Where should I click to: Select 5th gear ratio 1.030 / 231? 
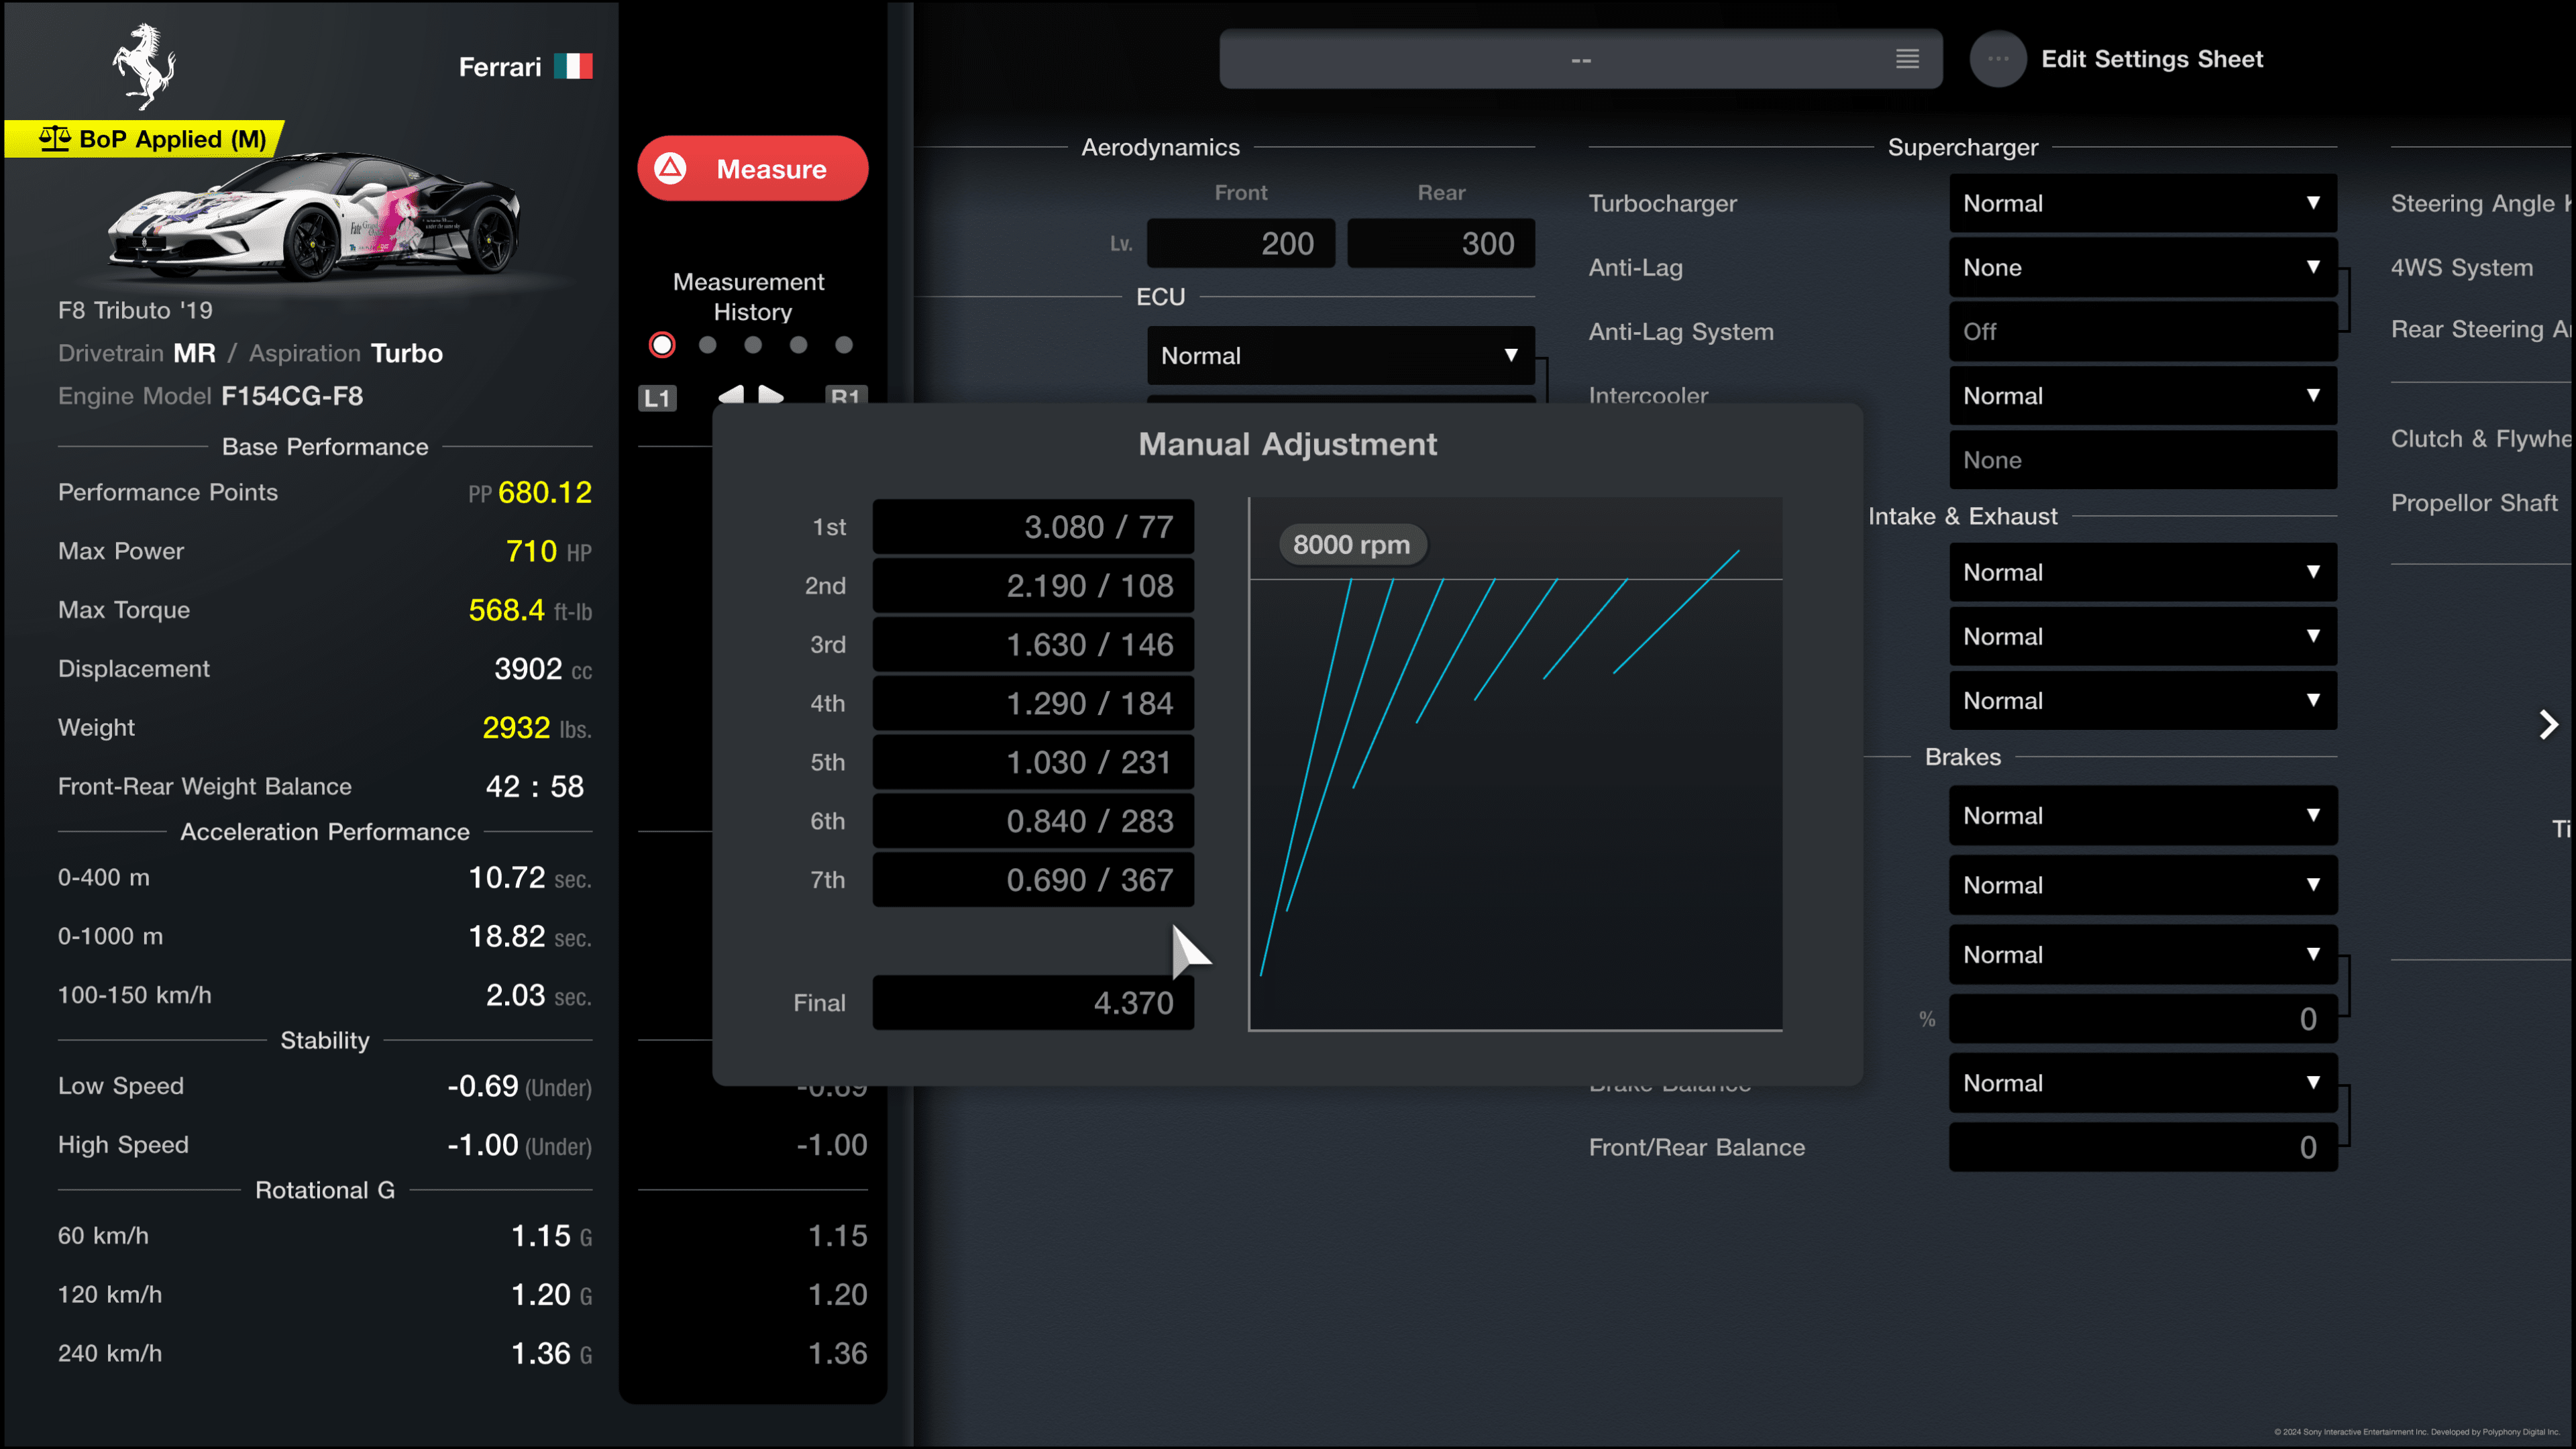1033,762
